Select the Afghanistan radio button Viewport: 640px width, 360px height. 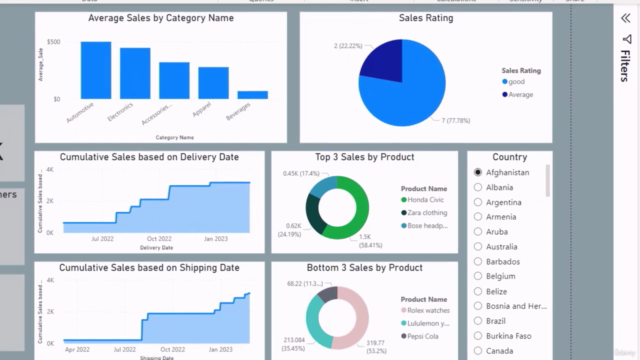pyautogui.click(x=478, y=172)
